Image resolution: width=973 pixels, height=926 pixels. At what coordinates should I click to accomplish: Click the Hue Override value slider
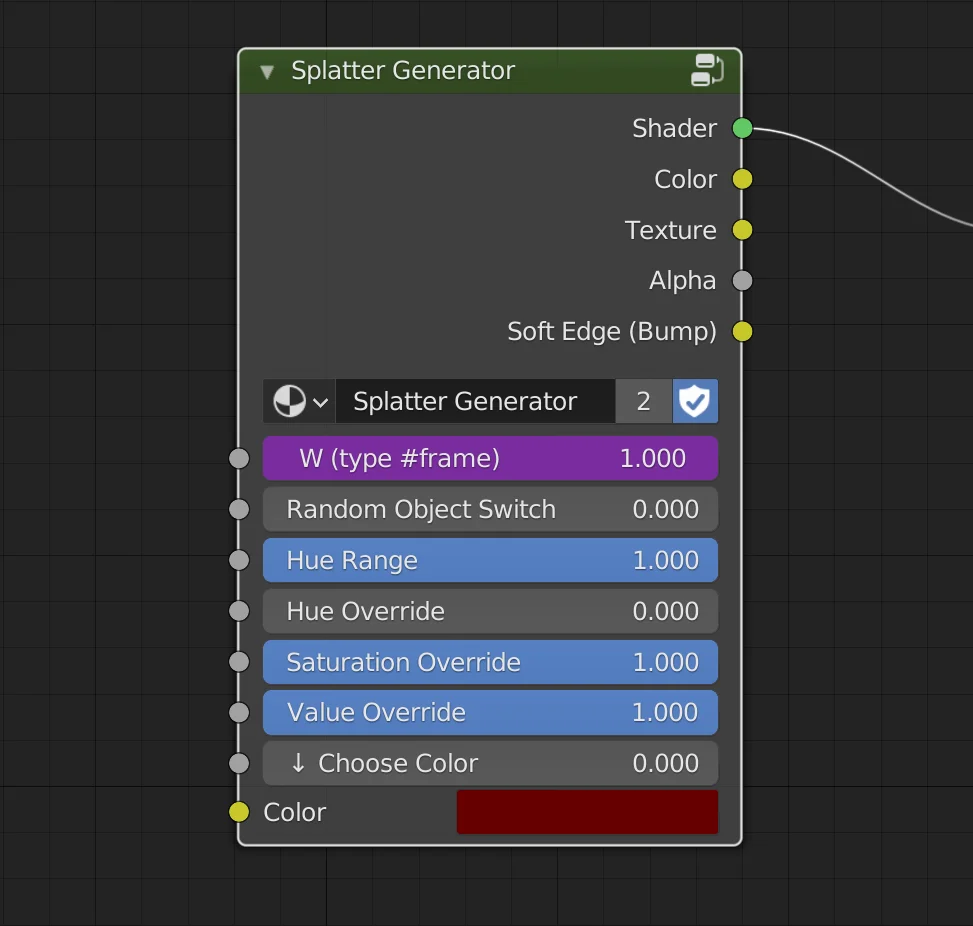coord(490,611)
